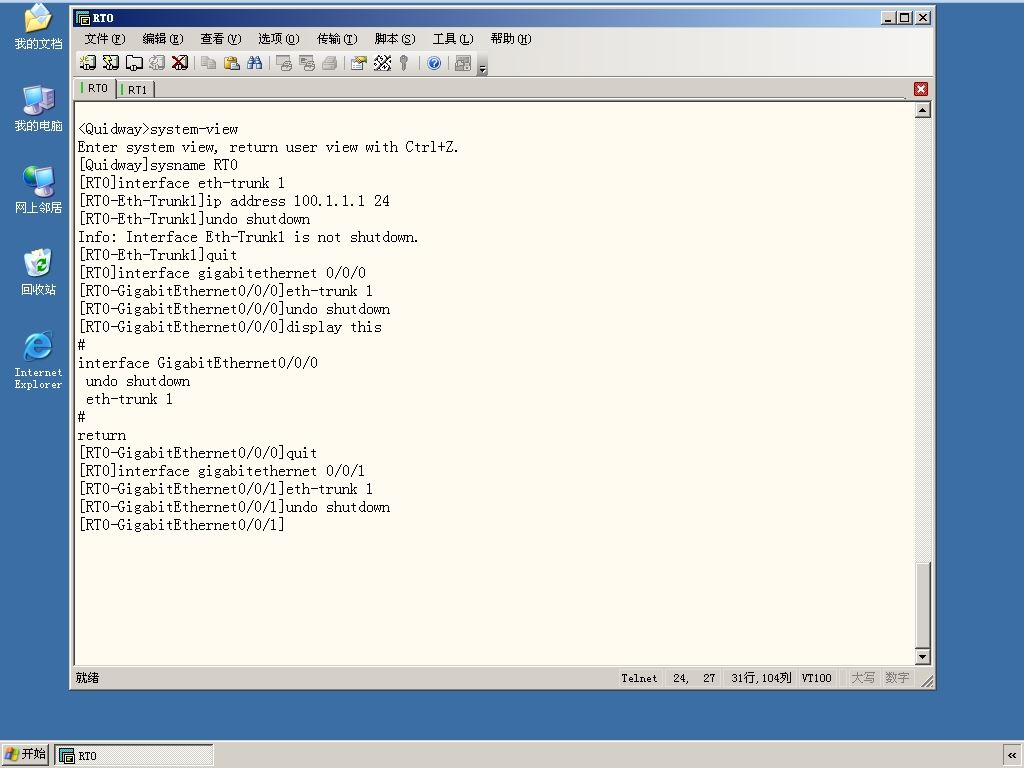Click the 数字 num lock indicator
Image resolution: width=1024 pixels, height=768 pixels.
point(897,678)
